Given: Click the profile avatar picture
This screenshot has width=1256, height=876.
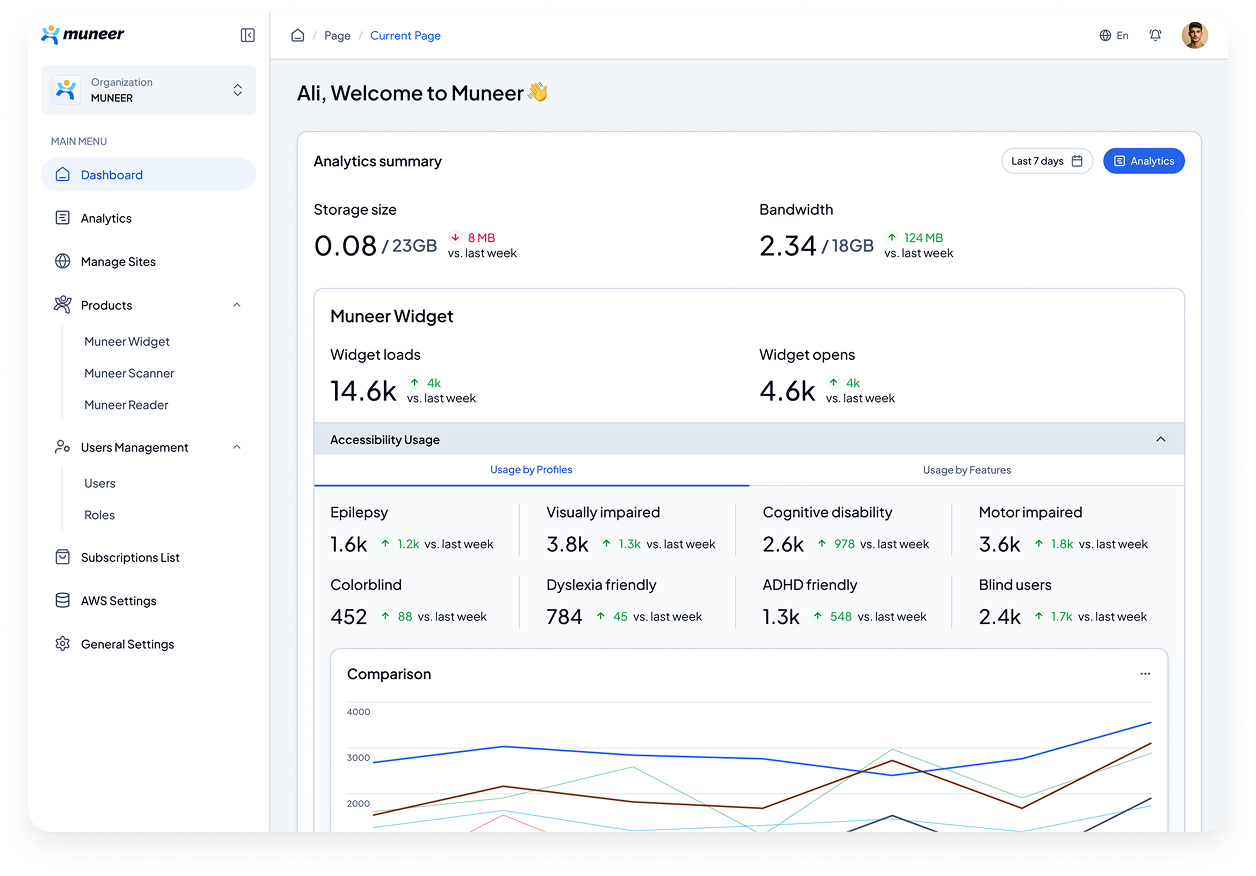Looking at the screenshot, I should pyautogui.click(x=1194, y=35).
